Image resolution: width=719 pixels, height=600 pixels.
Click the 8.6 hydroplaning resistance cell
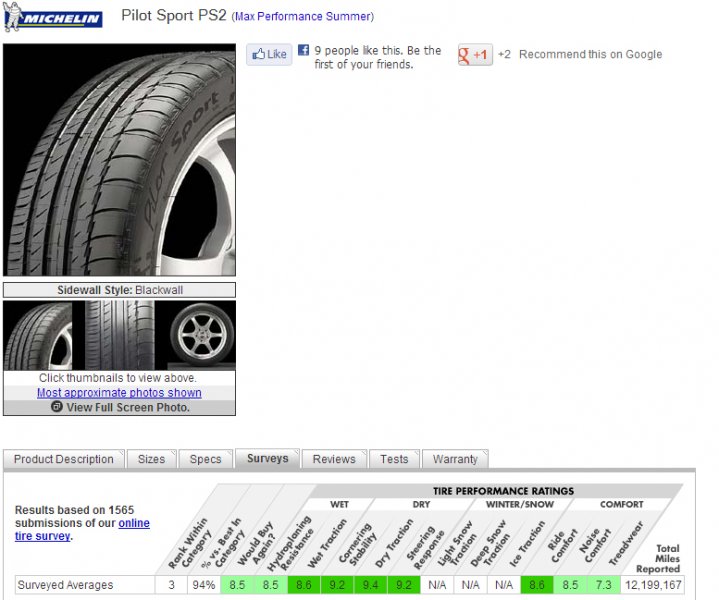[304, 585]
